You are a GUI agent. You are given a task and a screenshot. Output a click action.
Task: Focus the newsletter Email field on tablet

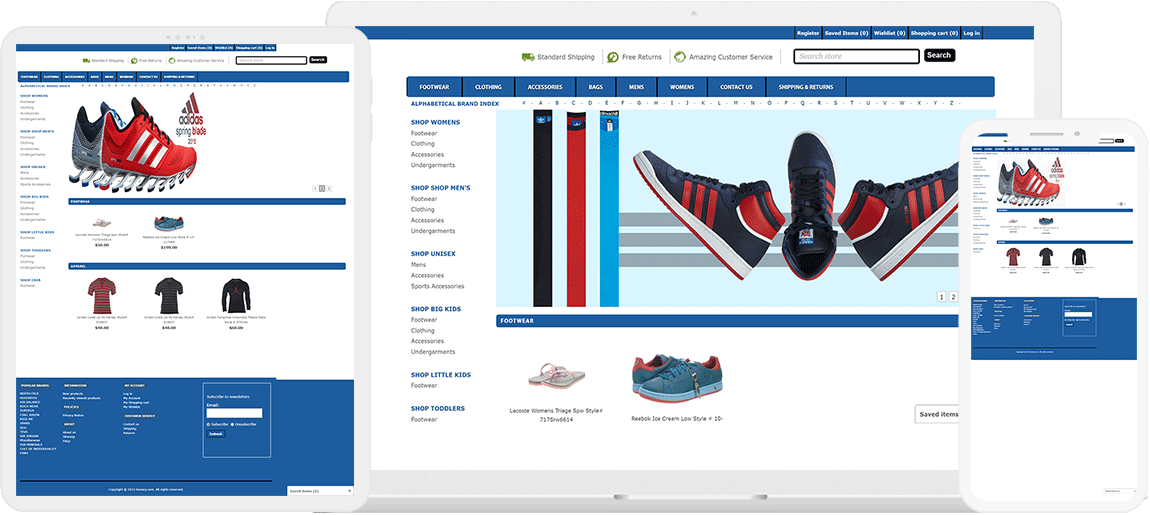click(234, 413)
